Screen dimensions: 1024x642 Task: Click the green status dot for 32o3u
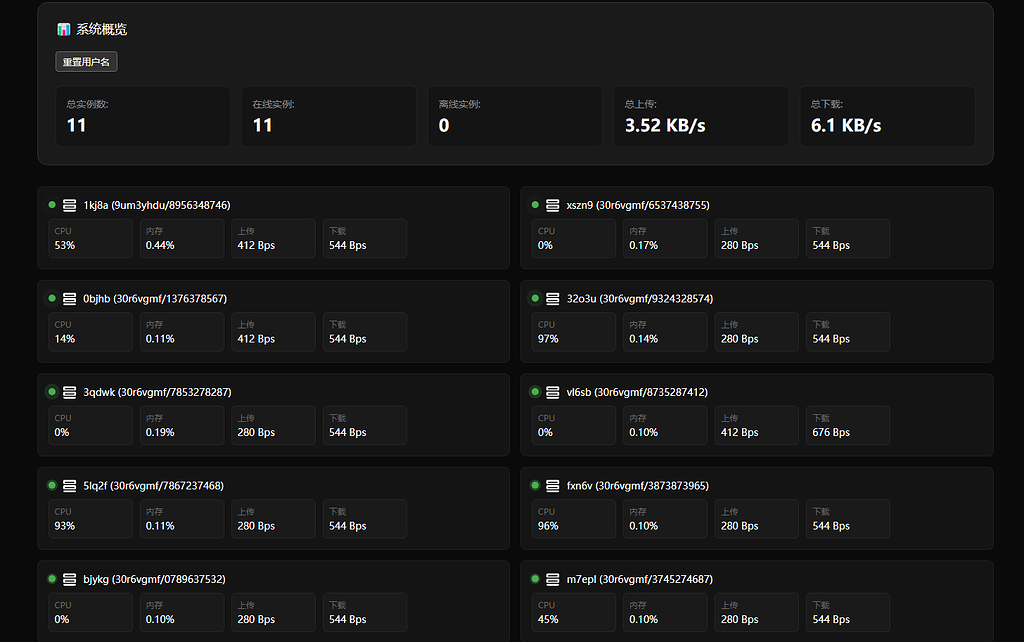[535, 298]
